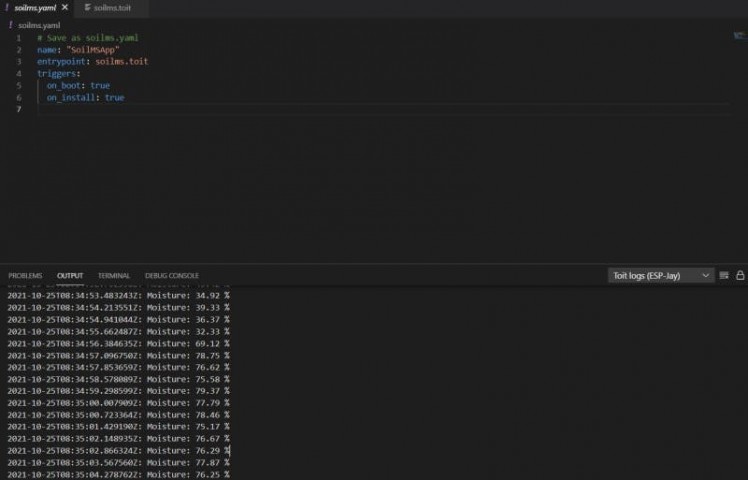Click log entry Moisture: 69.12 %
This screenshot has height=480, width=748.
click(118, 344)
